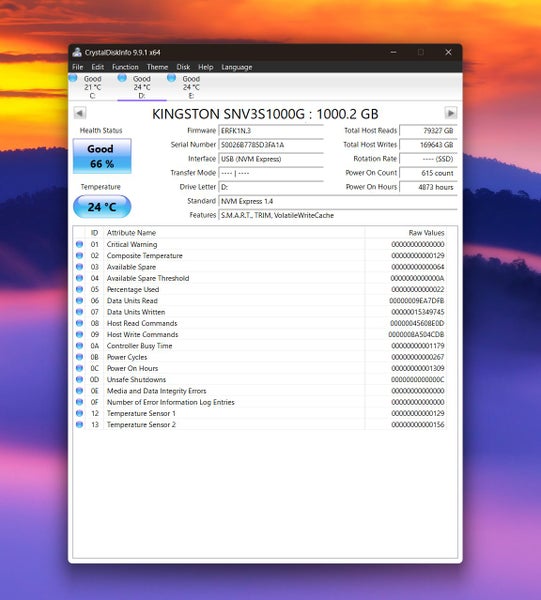Click the CrystalDiskInfo title bar app icon
Viewport: 541px width, 600px height.
(77, 52)
